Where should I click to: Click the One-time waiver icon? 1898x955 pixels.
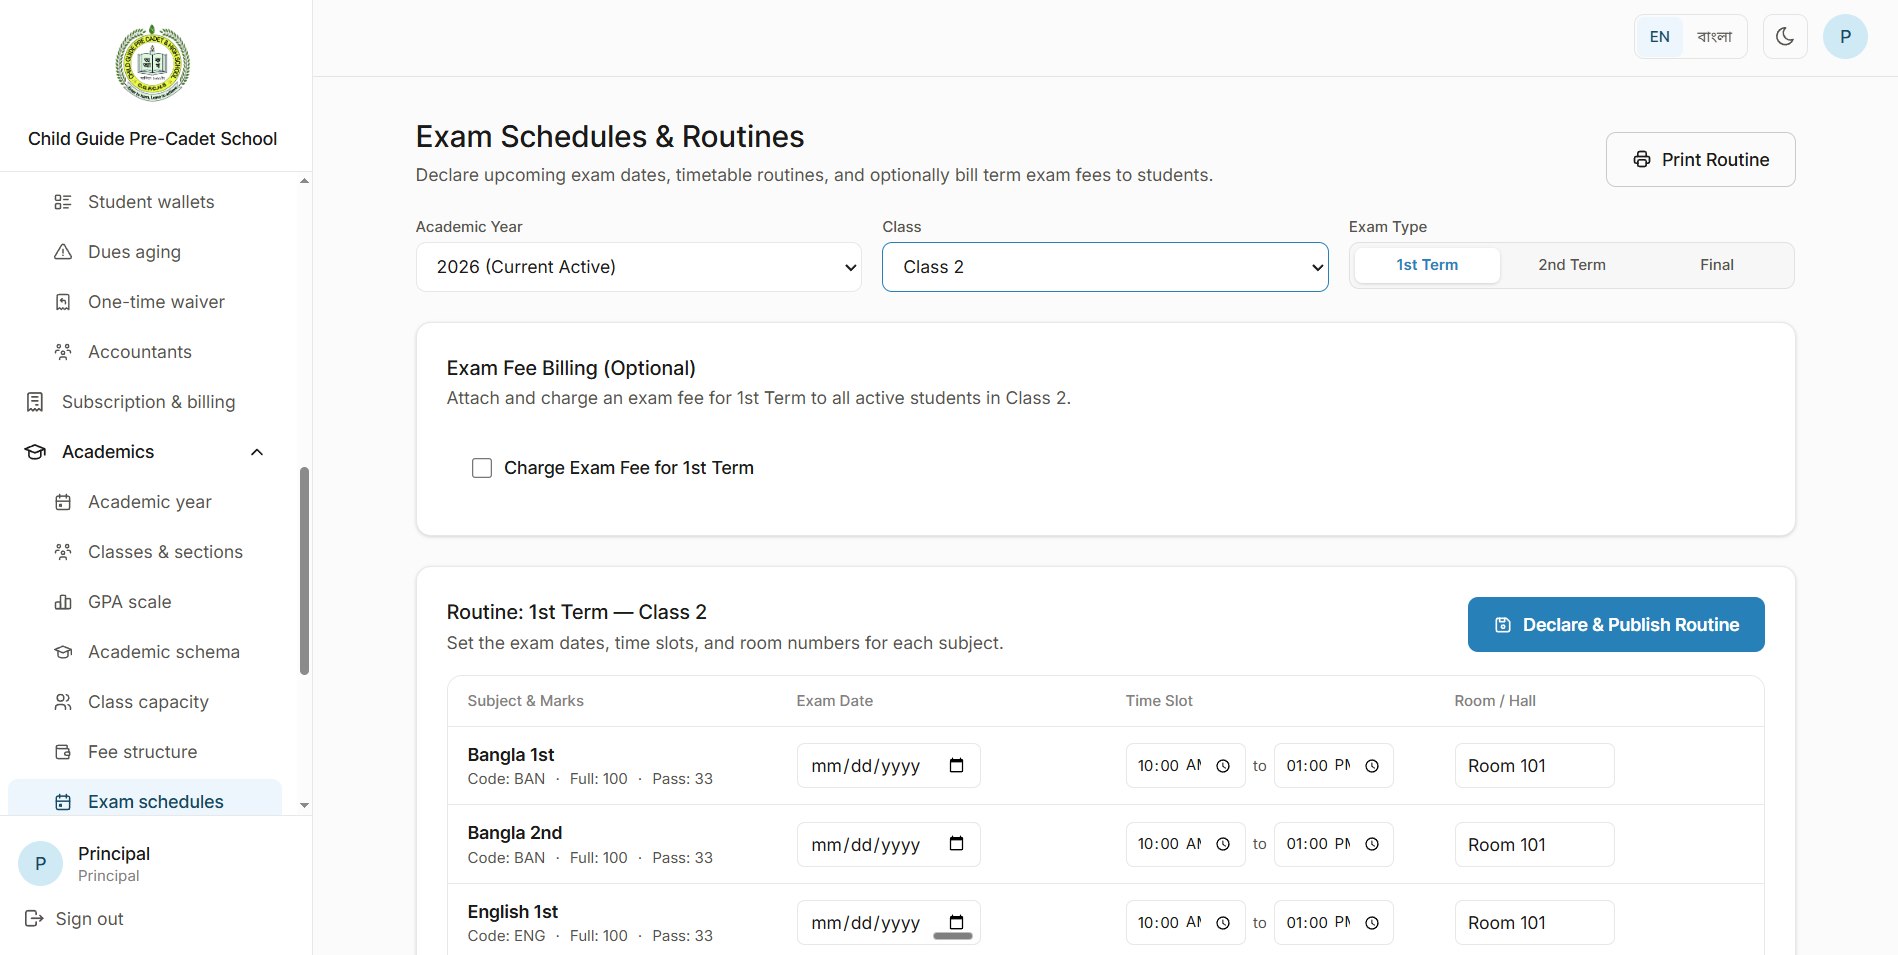[x=63, y=302]
